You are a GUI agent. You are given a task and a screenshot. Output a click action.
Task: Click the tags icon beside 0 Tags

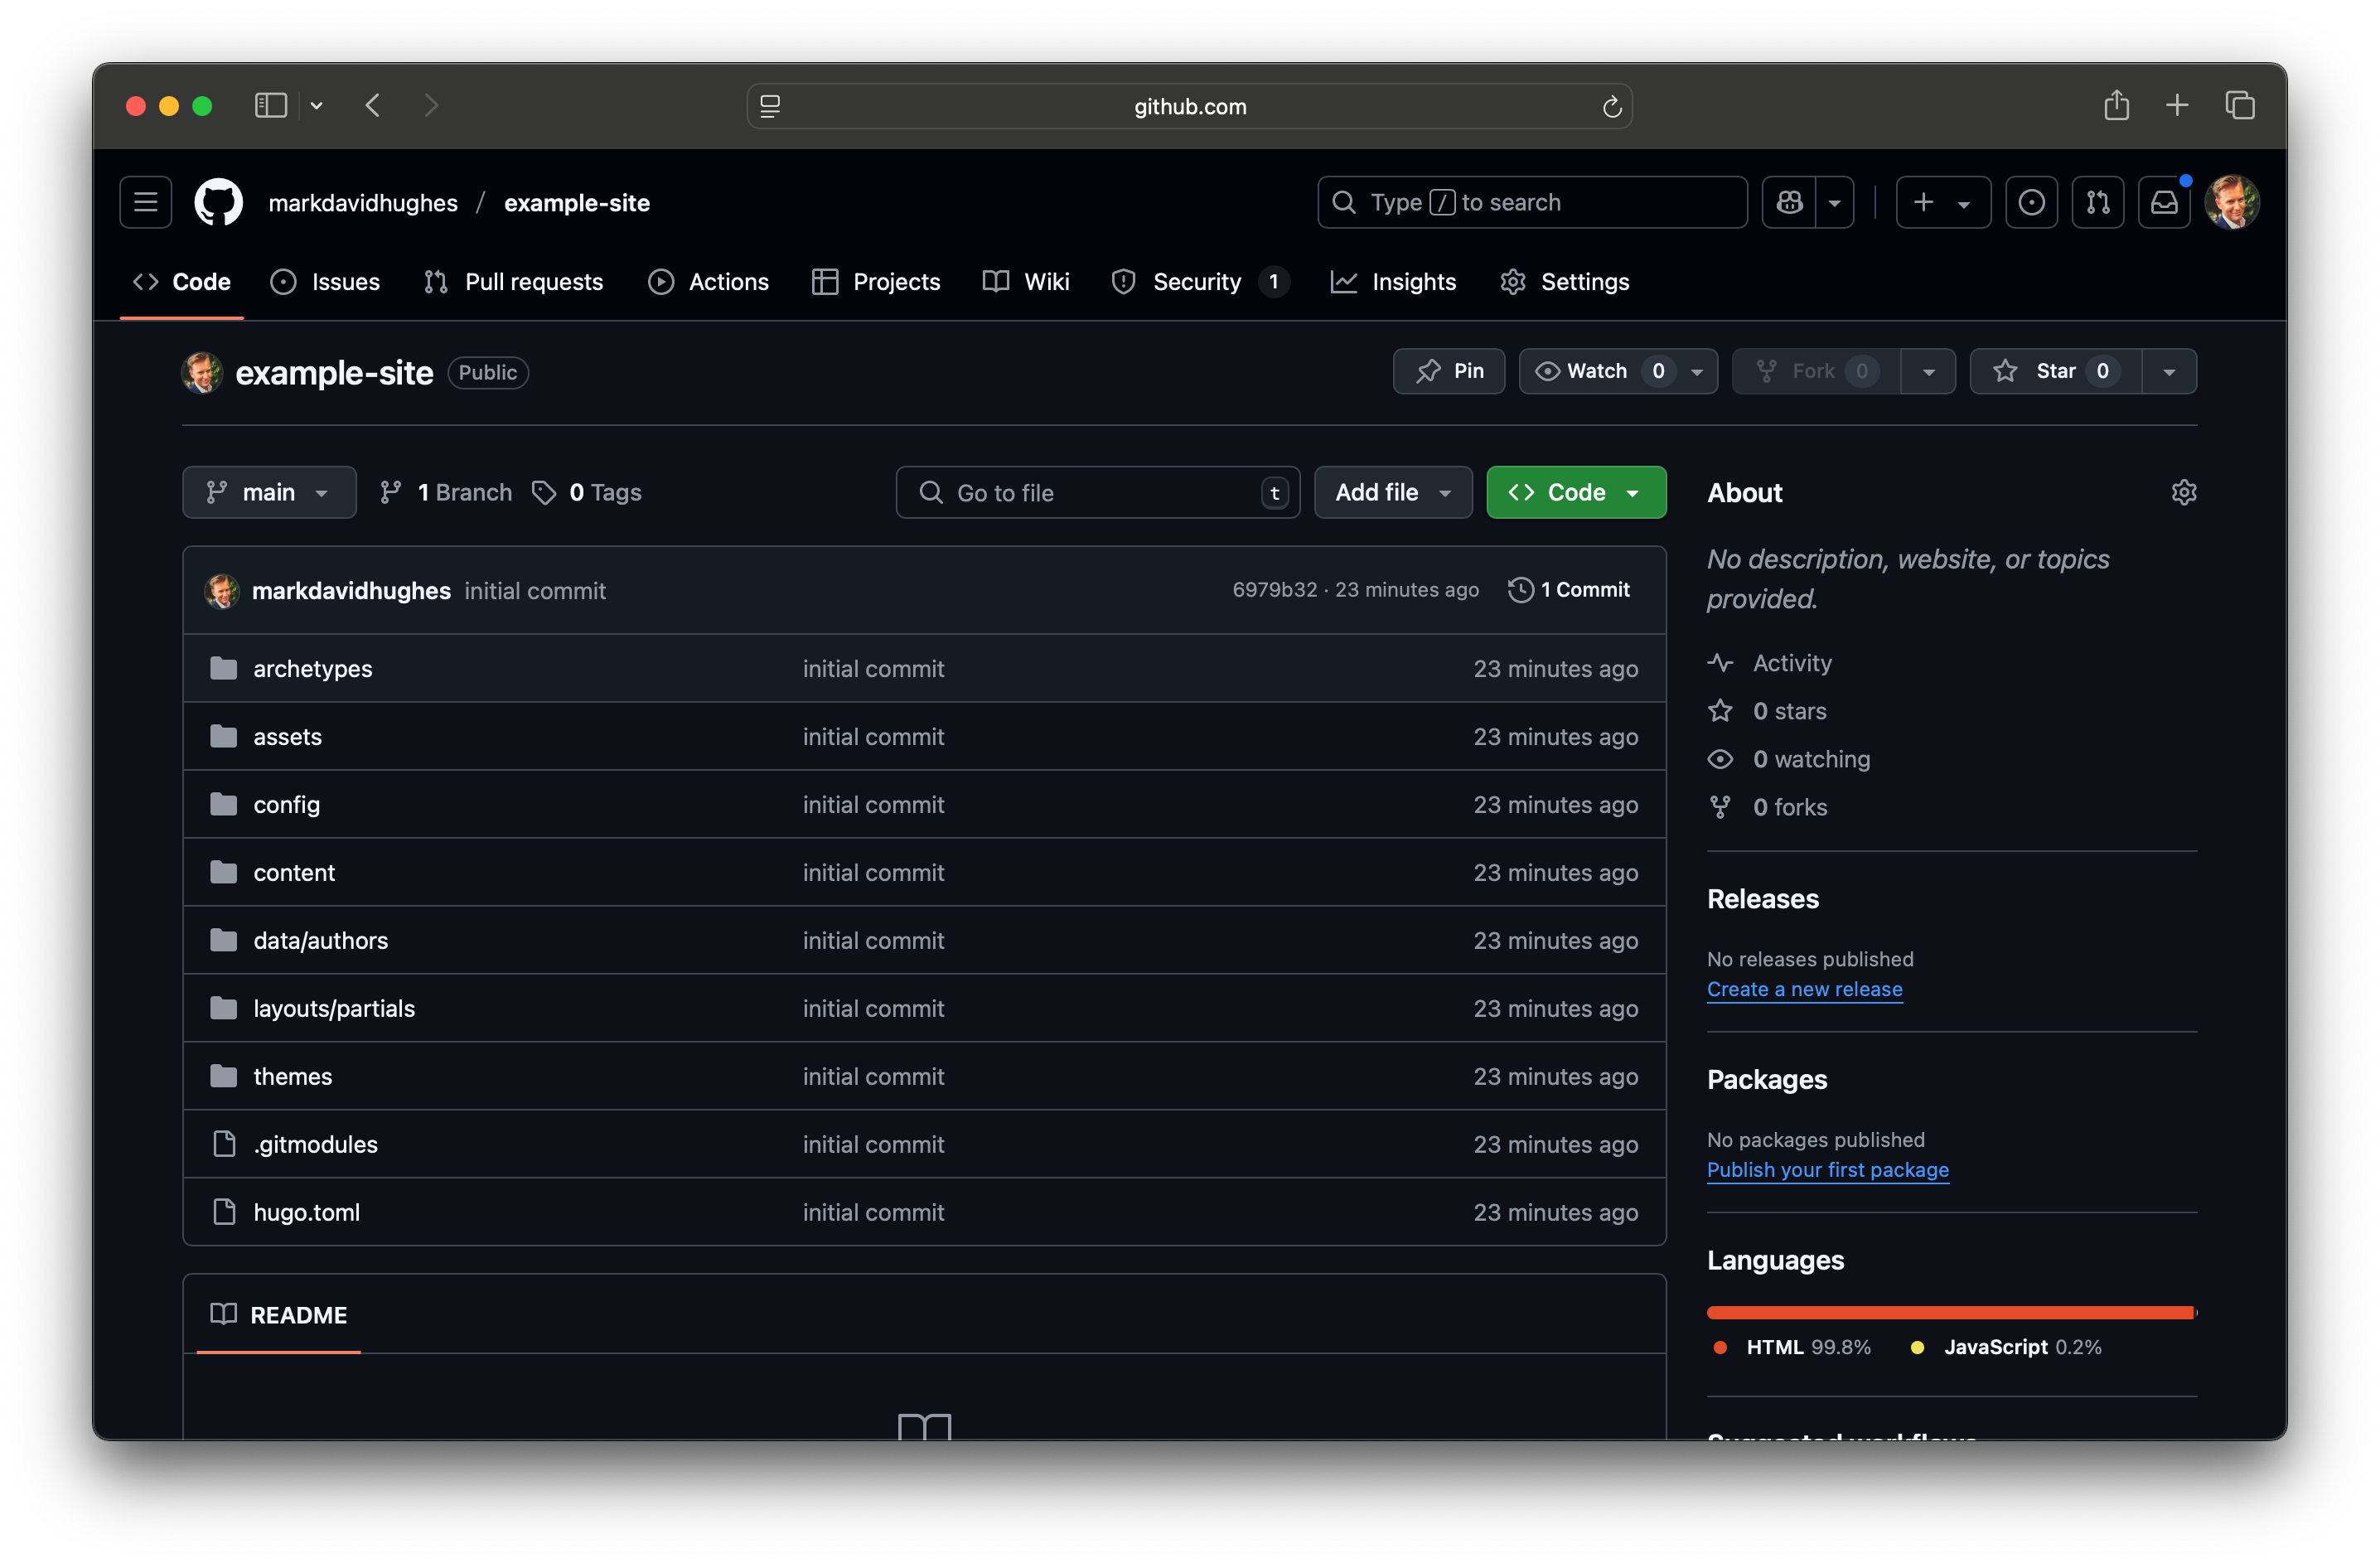click(543, 492)
